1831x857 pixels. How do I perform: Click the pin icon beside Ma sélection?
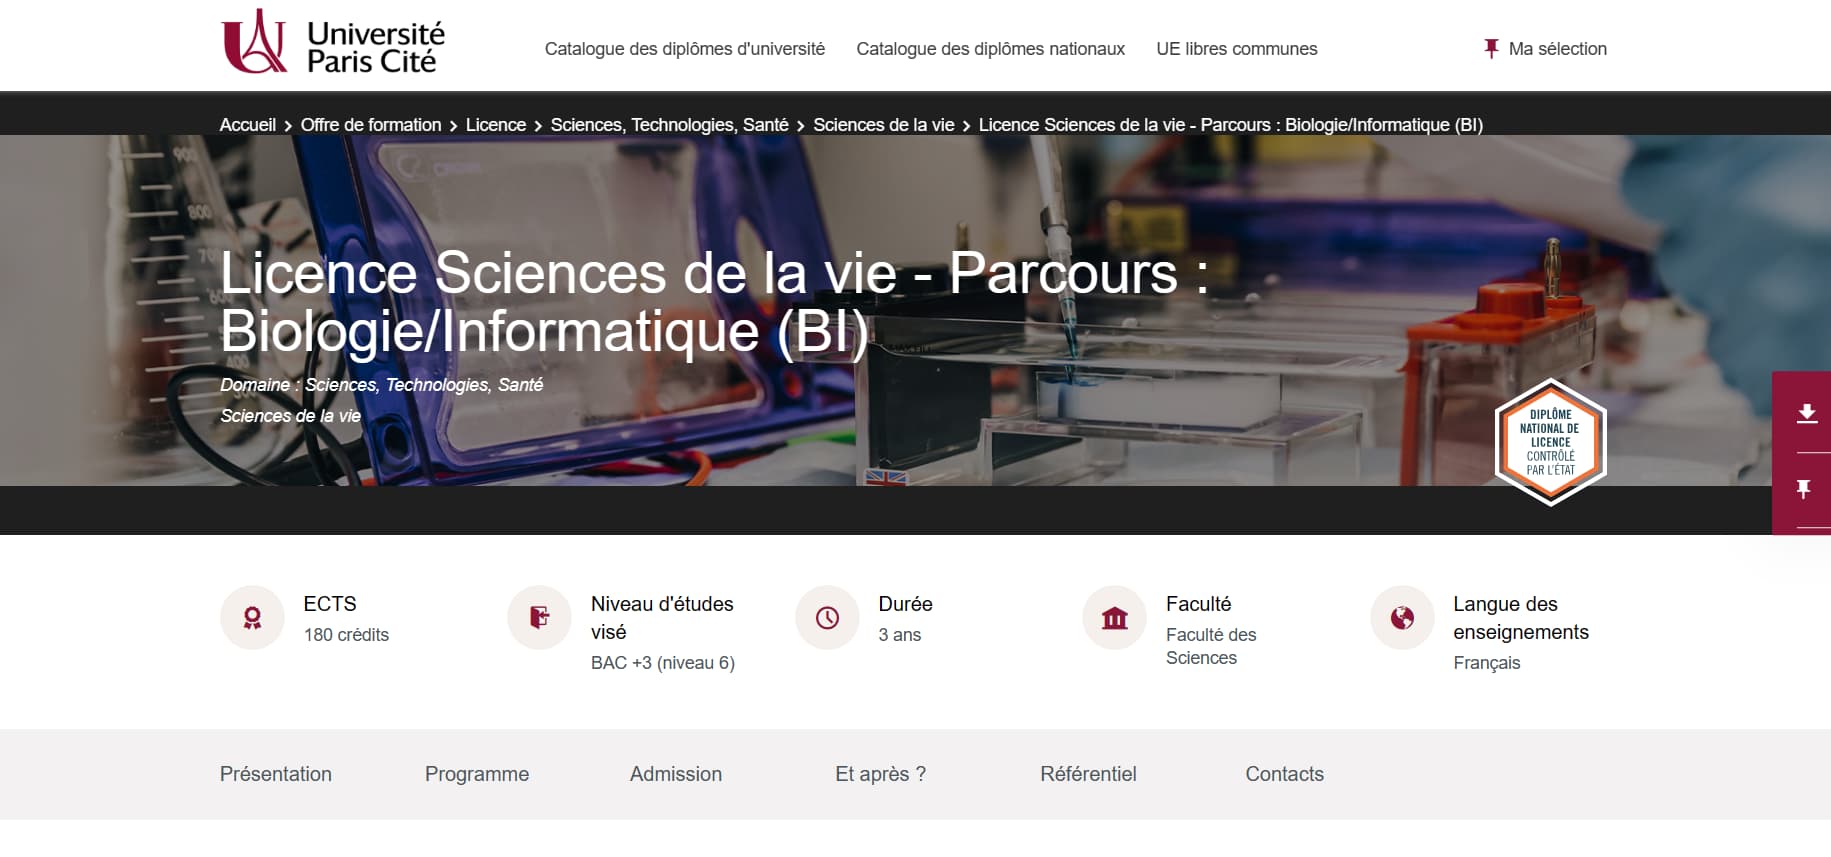1491,49
